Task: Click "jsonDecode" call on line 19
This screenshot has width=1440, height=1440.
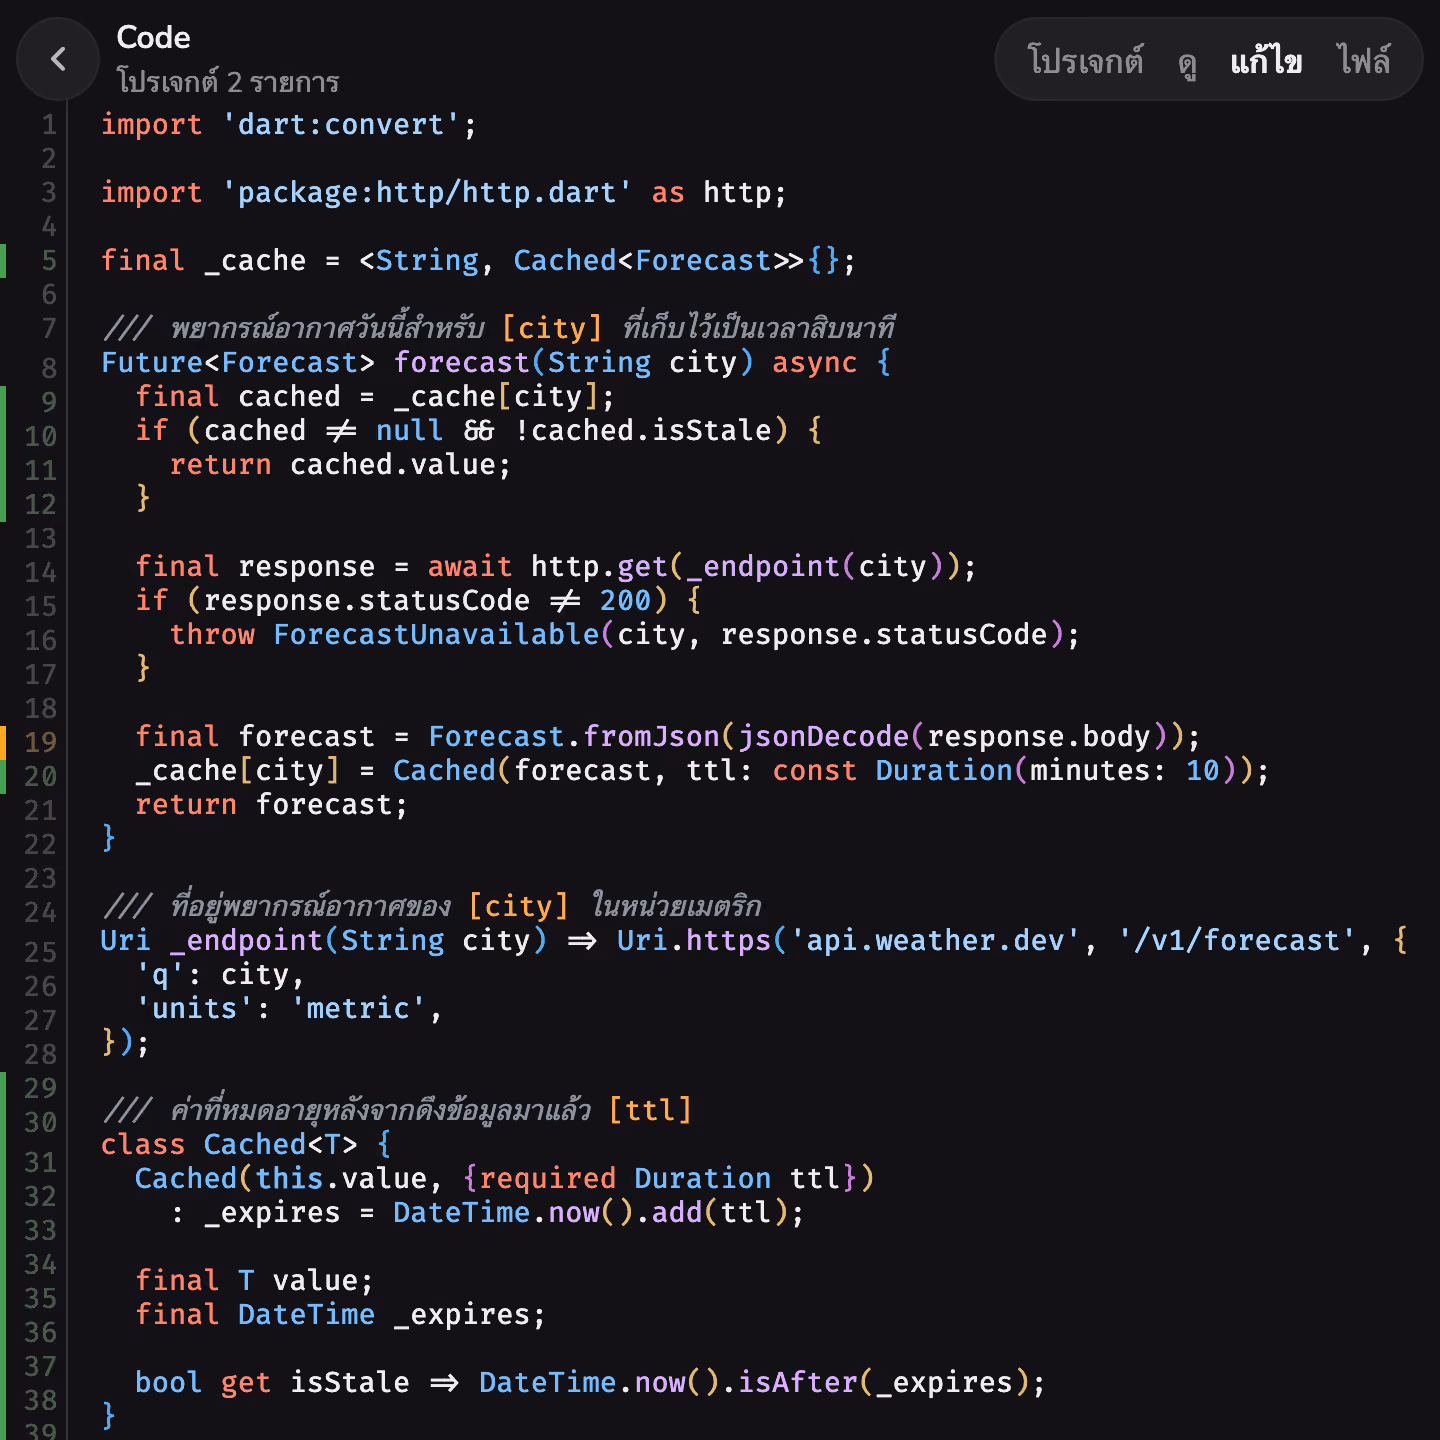Action: tap(822, 737)
